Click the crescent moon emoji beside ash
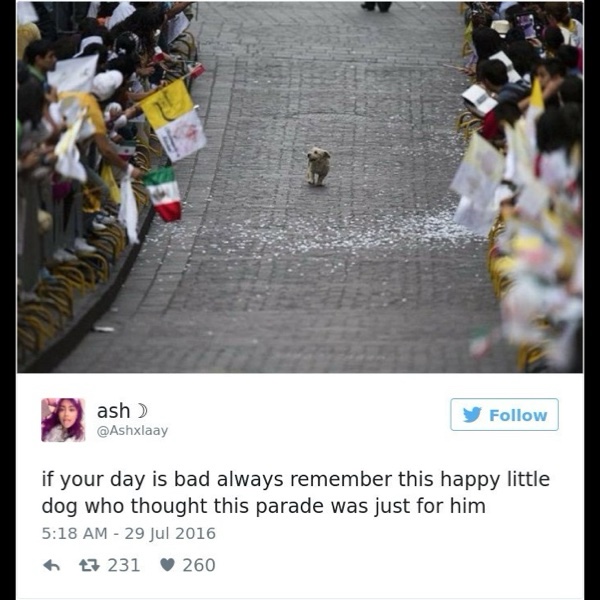Viewport: 600px width, 600px height. [142, 411]
